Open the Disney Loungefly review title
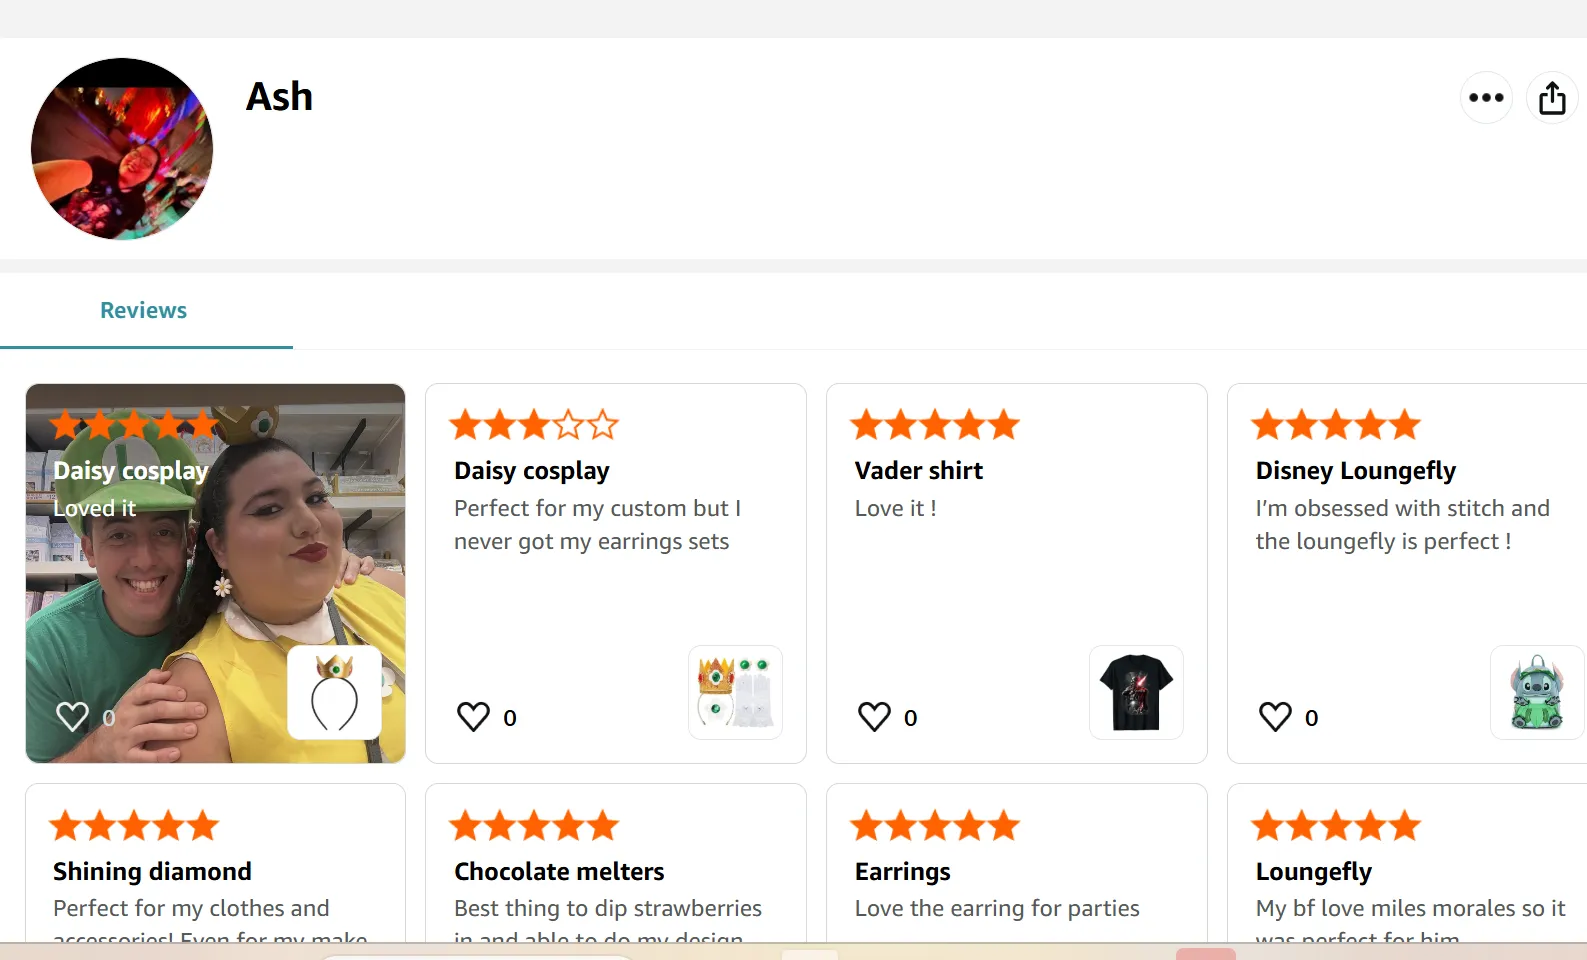This screenshot has width=1587, height=960. (1355, 471)
